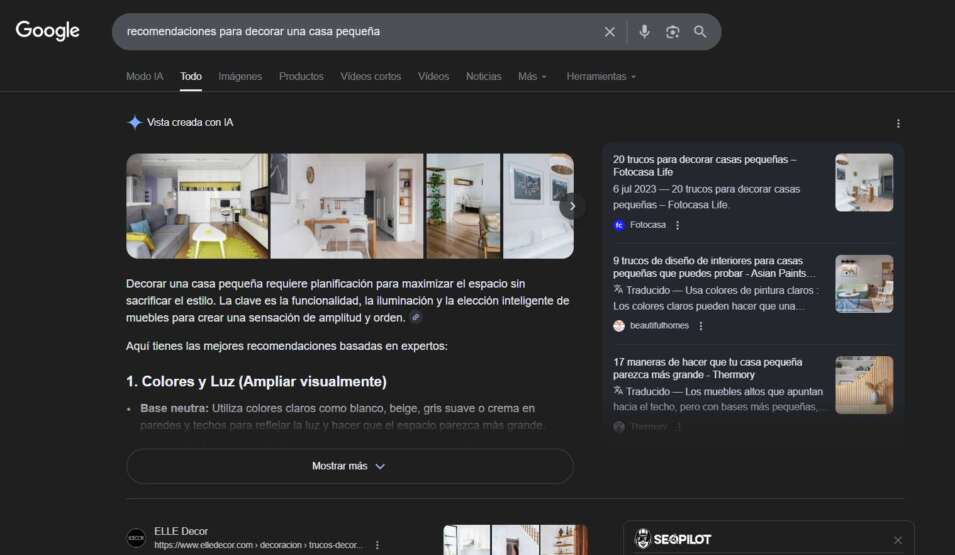Open '9 trucos de diseño de interiores' link

714,267
